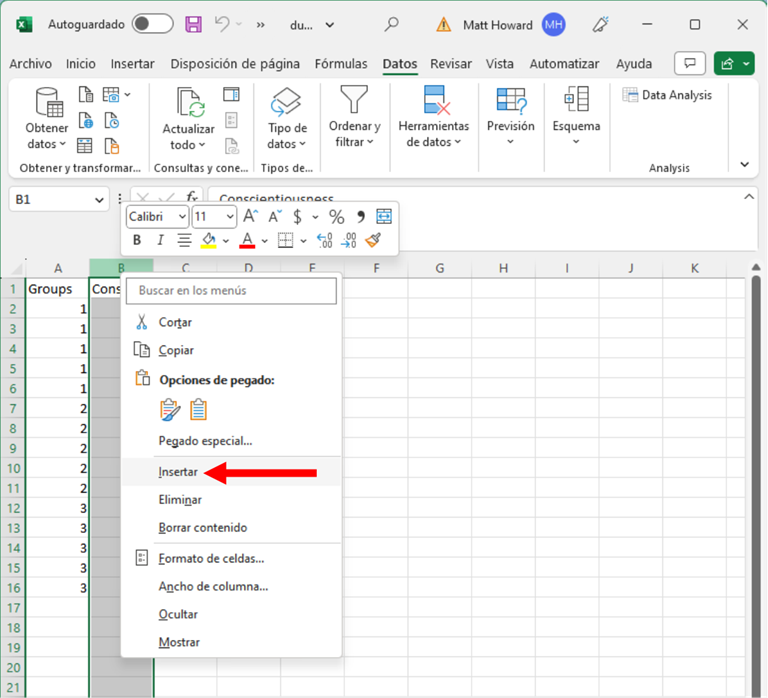Click the red font color button
The image size is (768, 698).
point(247,240)
